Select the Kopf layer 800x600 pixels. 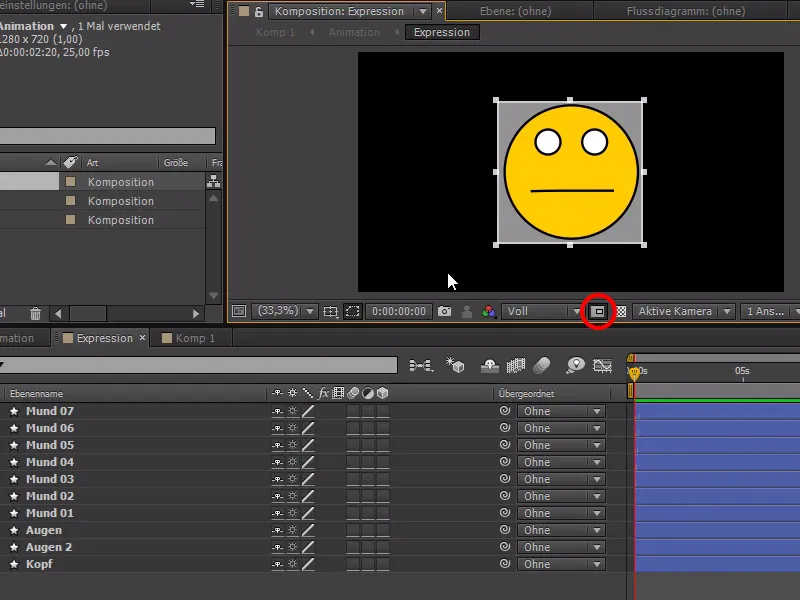point(39,564)
